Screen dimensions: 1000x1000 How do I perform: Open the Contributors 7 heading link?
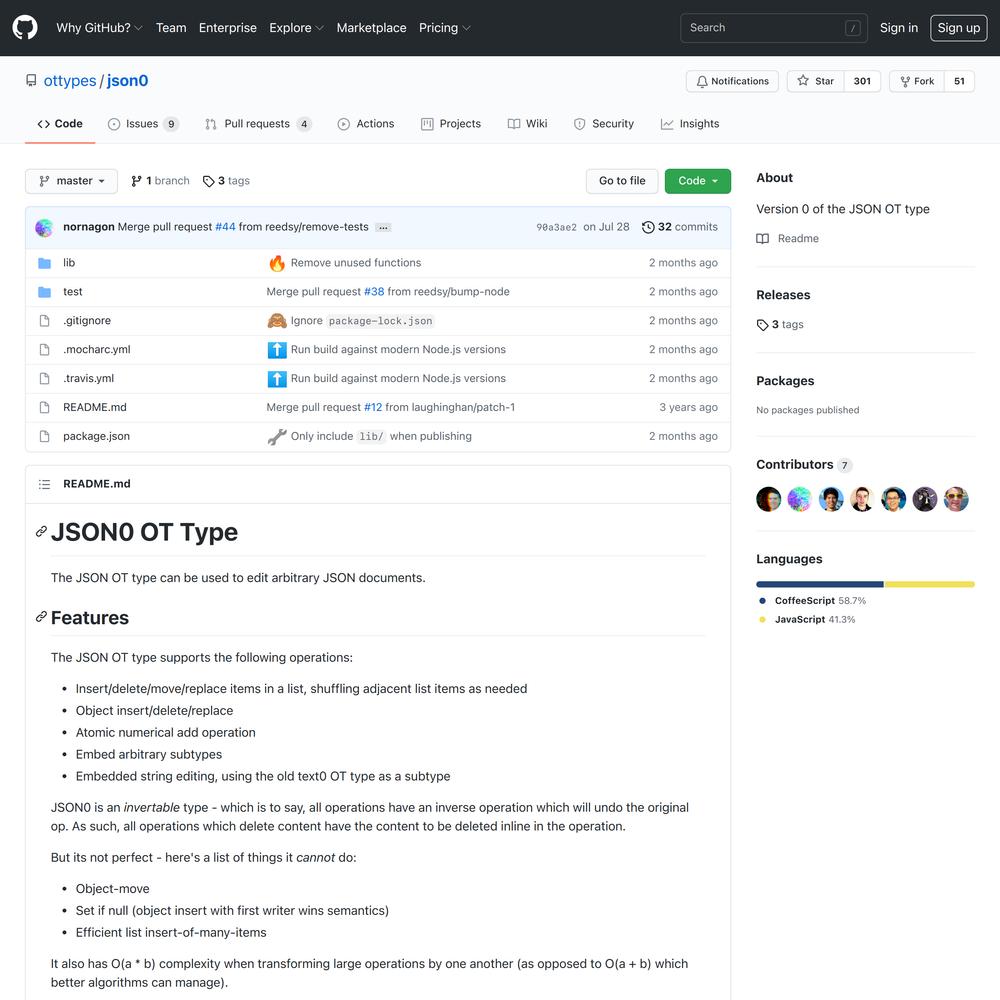[x=804, y=464]
